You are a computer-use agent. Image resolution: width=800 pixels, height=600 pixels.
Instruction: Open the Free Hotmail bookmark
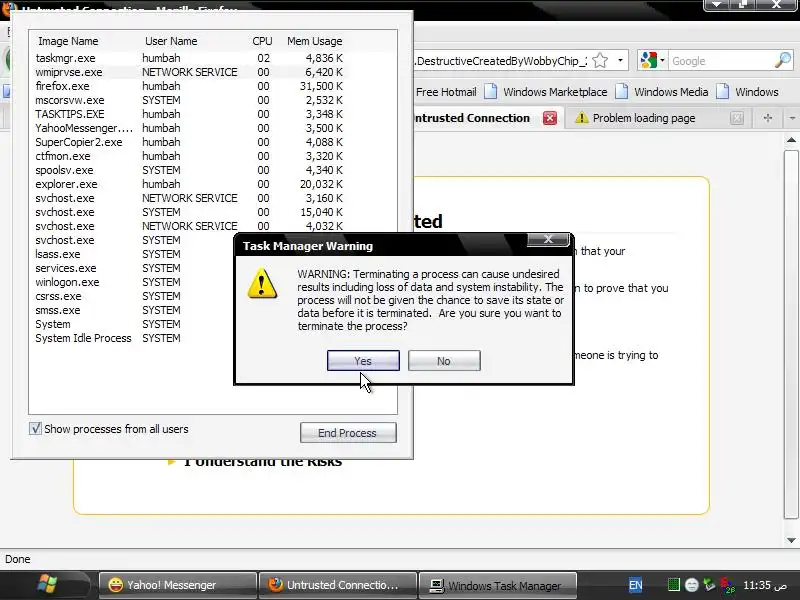(445, 92)
